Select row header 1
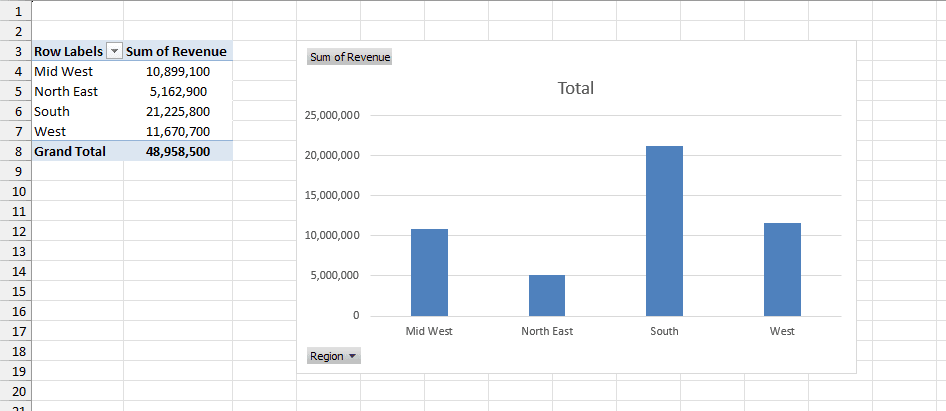Viewport: 946px width, 411px height. pyautogui.click(x=16, y=11)
